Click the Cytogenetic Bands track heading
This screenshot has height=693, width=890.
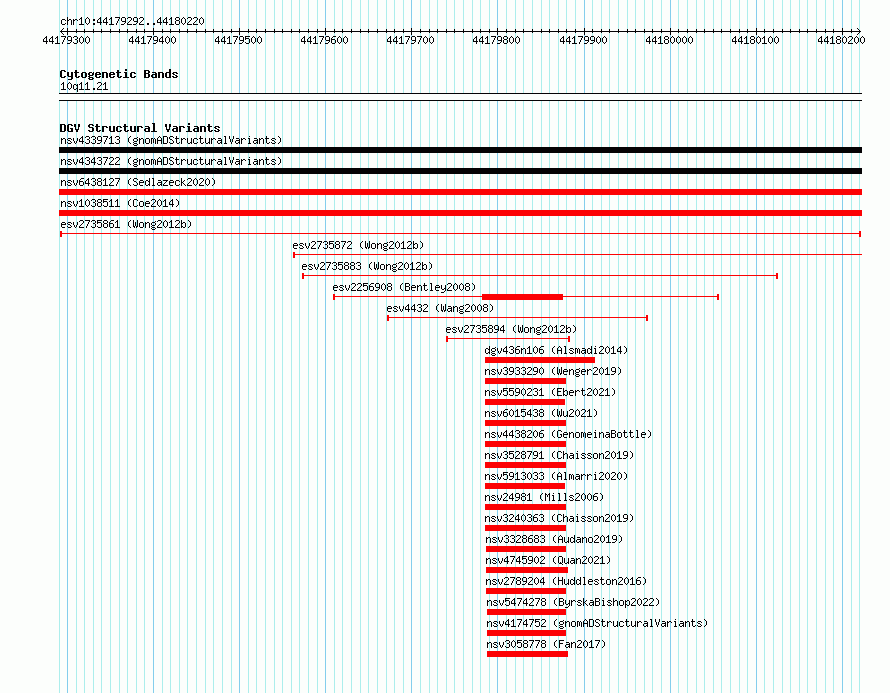click(119, 74)
